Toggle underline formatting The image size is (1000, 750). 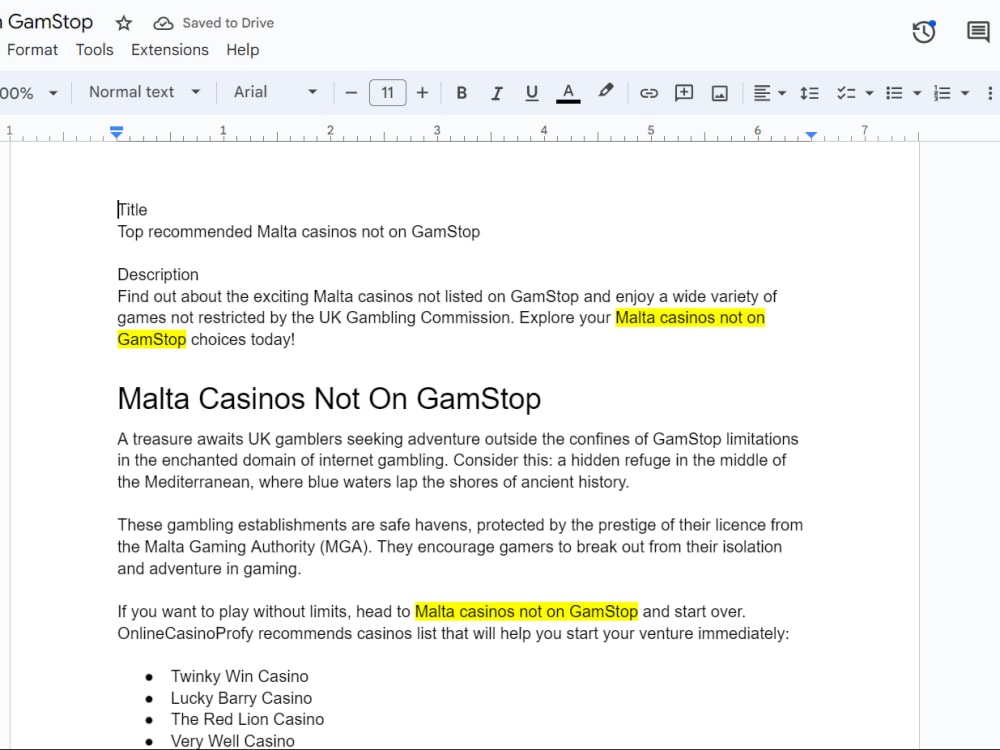(532, 93)
